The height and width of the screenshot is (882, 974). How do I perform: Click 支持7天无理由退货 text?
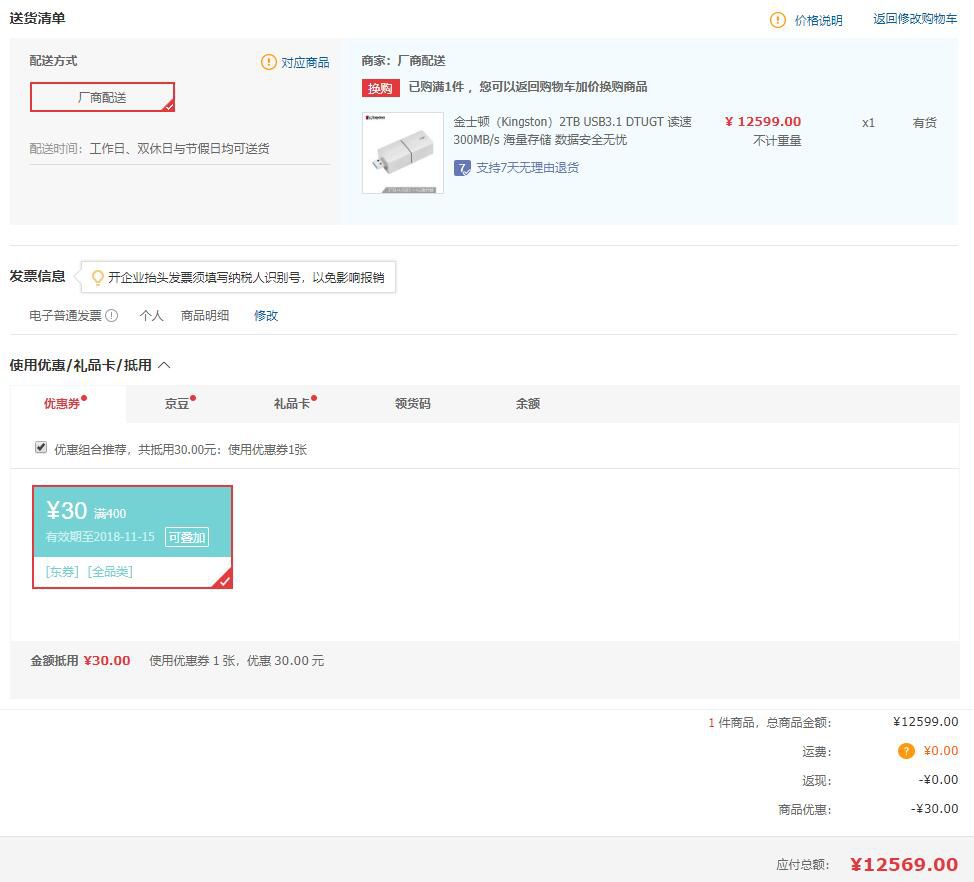[527, 168]
